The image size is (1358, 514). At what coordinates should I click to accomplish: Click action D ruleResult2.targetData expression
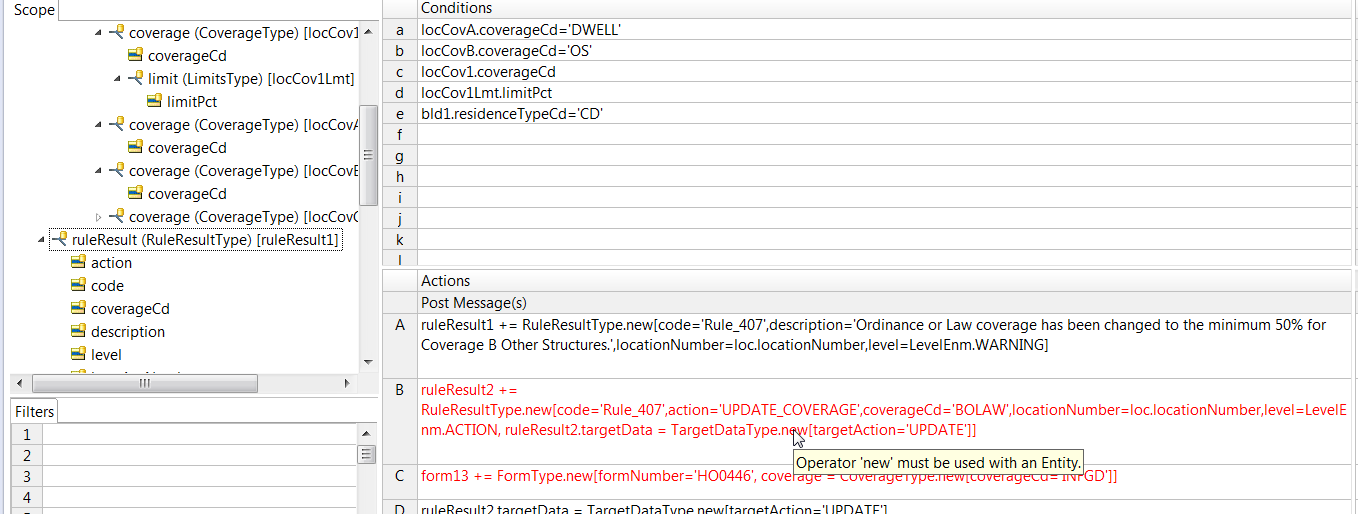884,507
